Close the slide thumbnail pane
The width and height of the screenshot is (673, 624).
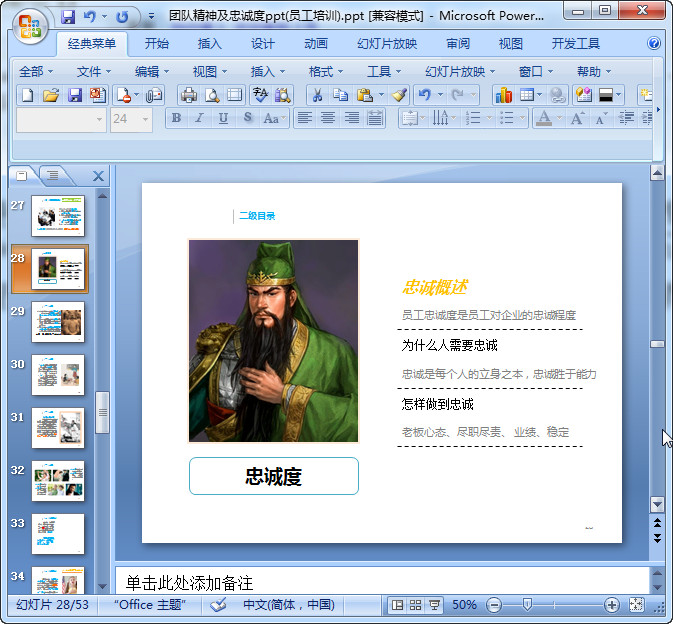coord(98,176)
